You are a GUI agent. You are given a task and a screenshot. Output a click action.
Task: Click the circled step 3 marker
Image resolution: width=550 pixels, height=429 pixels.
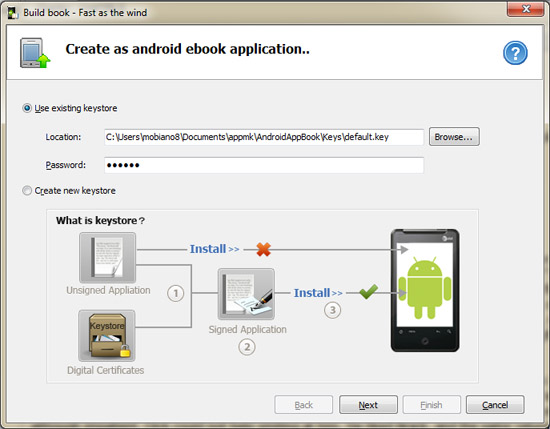(332, 310)
